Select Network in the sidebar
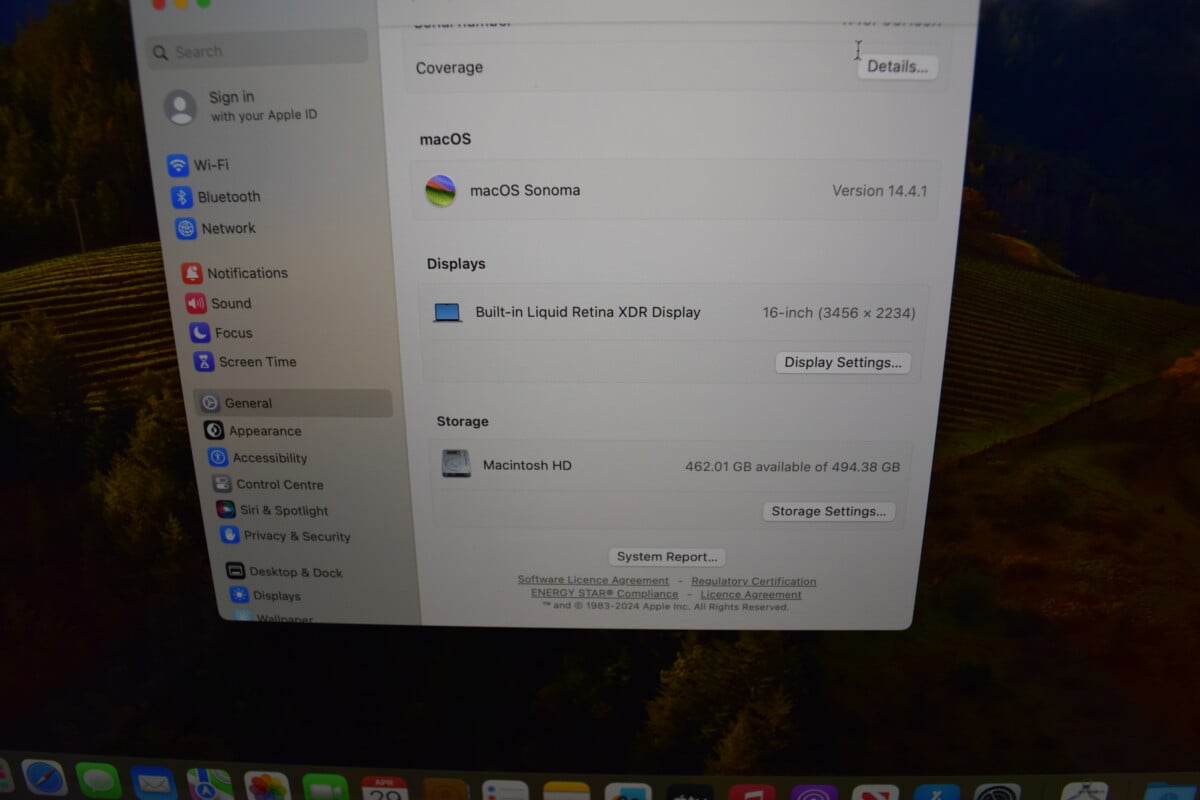Image resolution: width=1200 pixels, height=800 pixels. (x=216, y=228)
